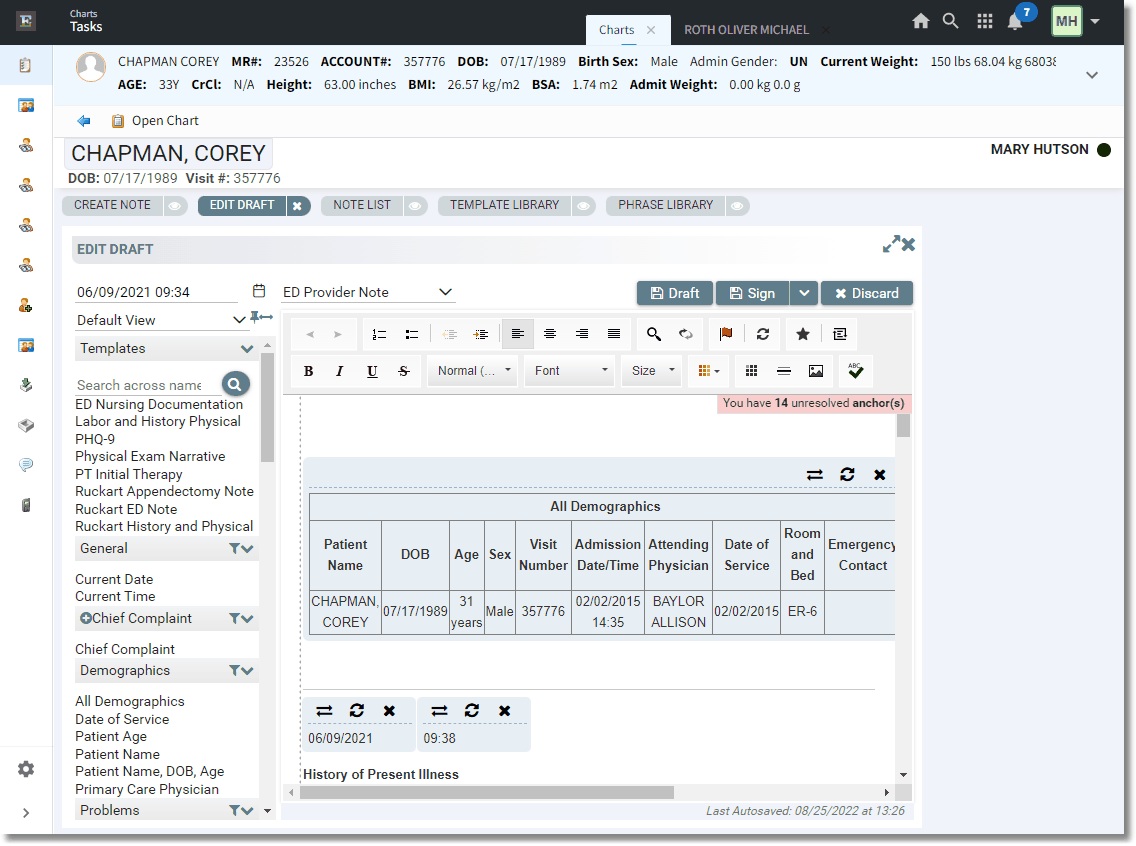
Task: View notifications bell with 7 alerts
Action: (1016, 22)
